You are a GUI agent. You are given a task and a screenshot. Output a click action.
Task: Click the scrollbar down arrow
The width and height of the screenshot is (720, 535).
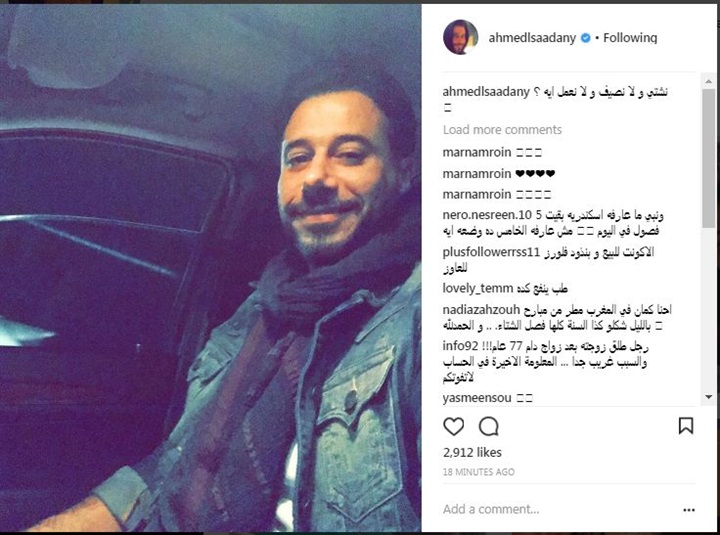pyautogui.click(x=709, y=397)
